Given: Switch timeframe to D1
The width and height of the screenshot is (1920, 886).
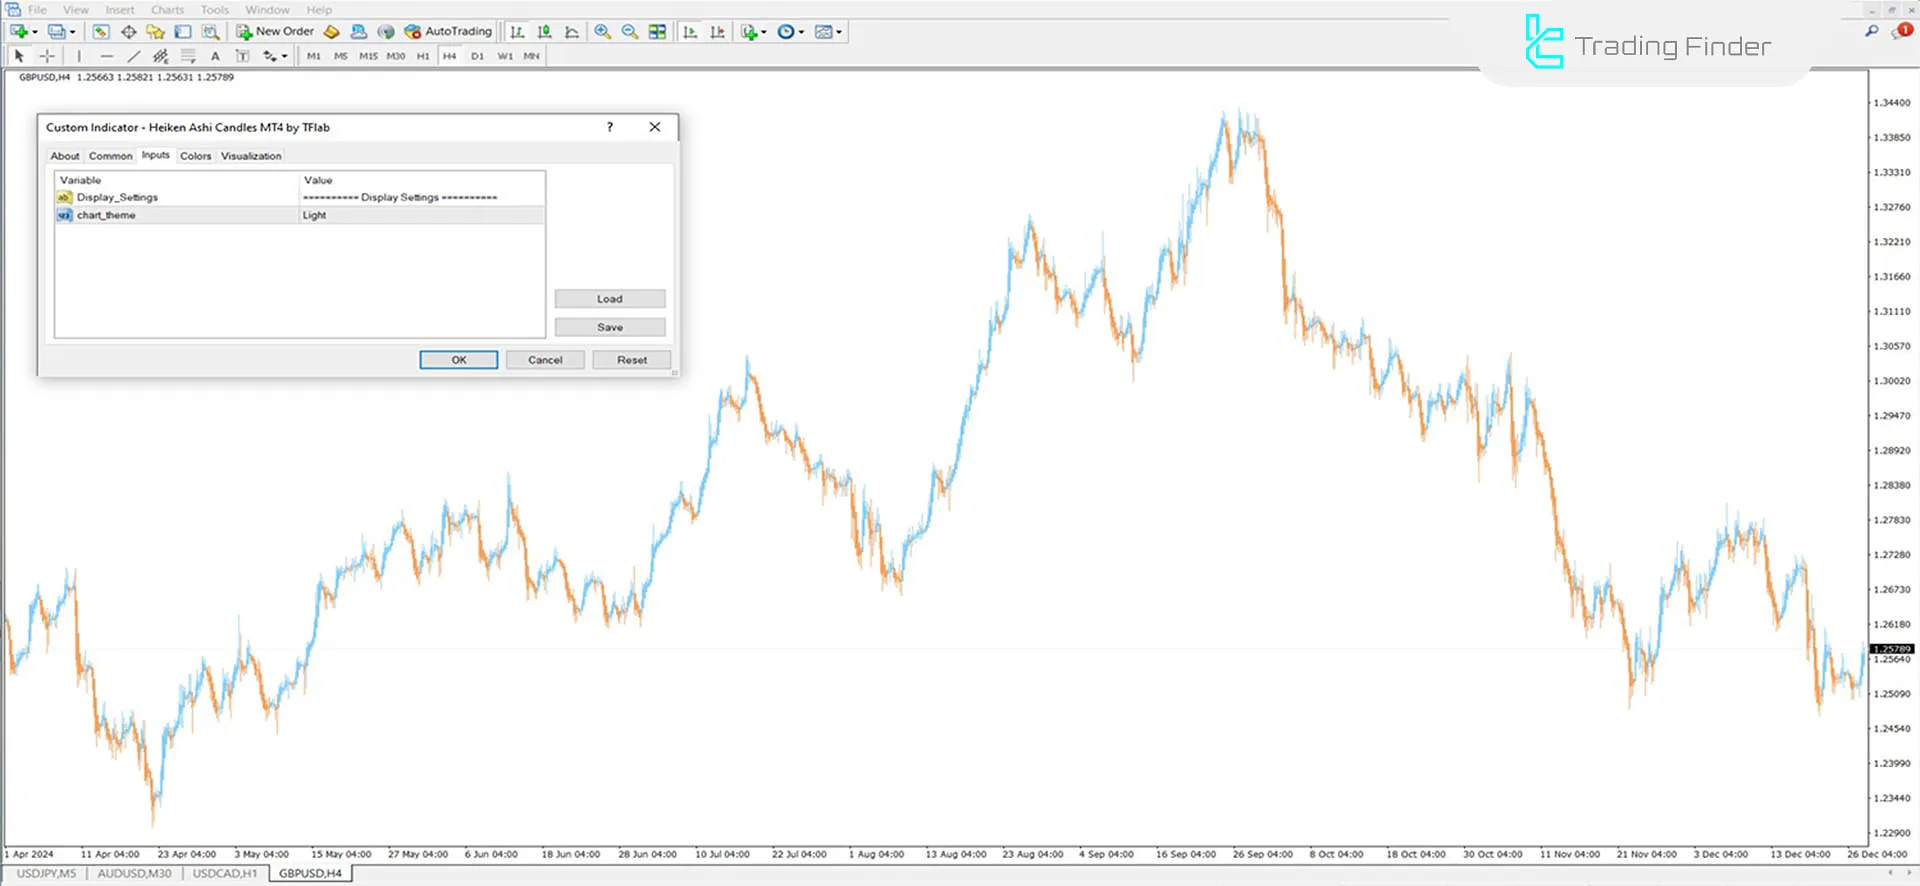Looking at the screenshot, I should (x=477, y=56).
